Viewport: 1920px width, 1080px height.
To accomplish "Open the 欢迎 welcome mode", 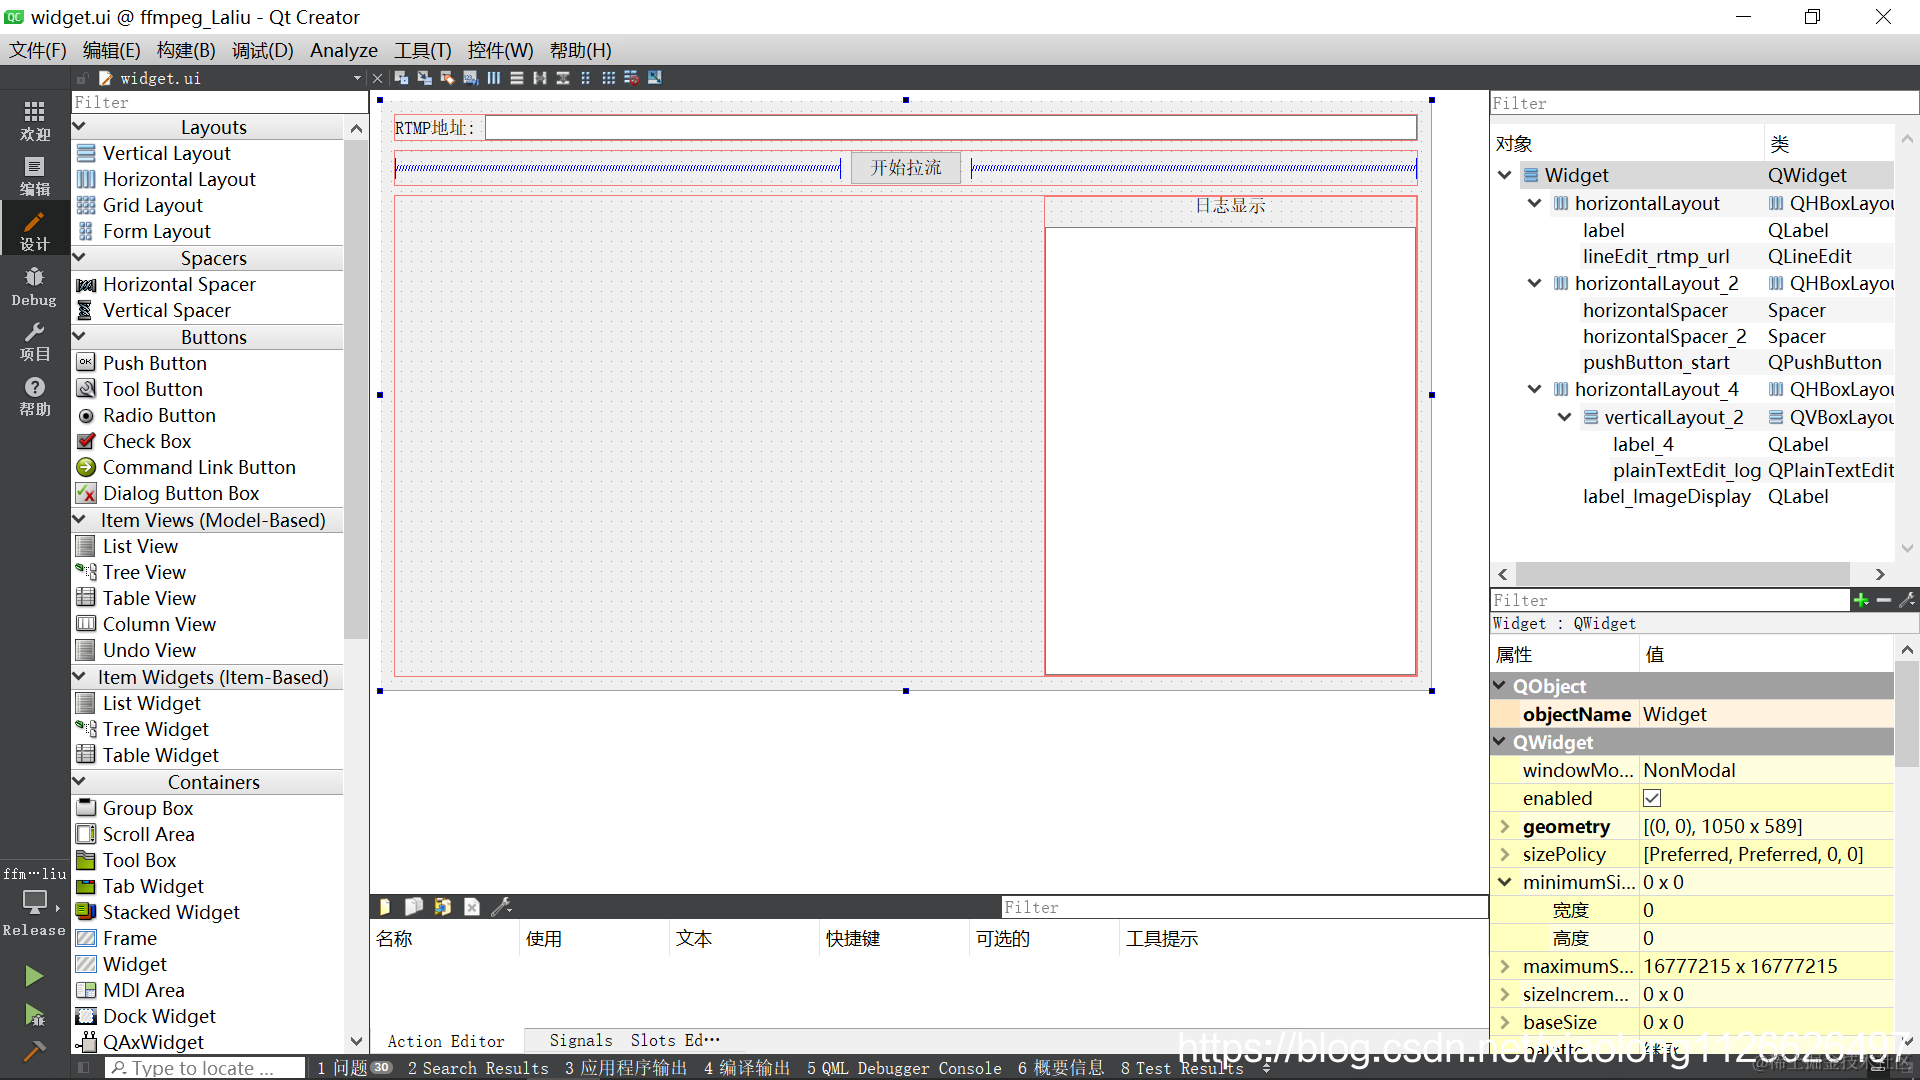I will click(x=34, y=120).
